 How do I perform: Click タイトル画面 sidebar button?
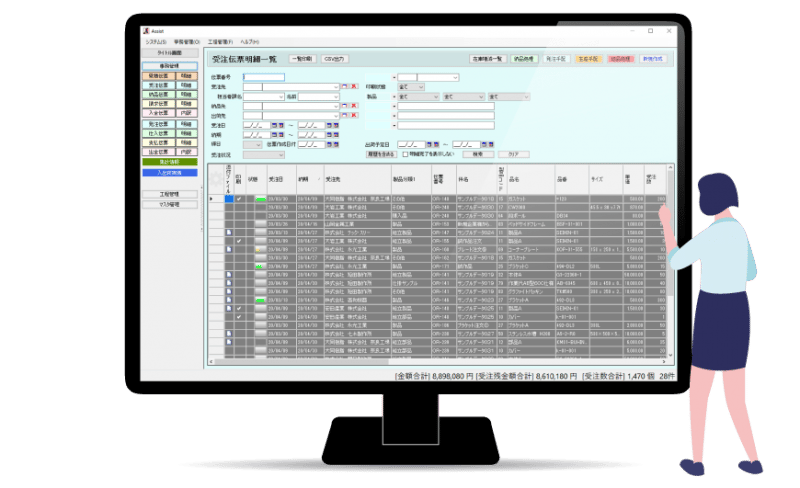coord(169,53)
